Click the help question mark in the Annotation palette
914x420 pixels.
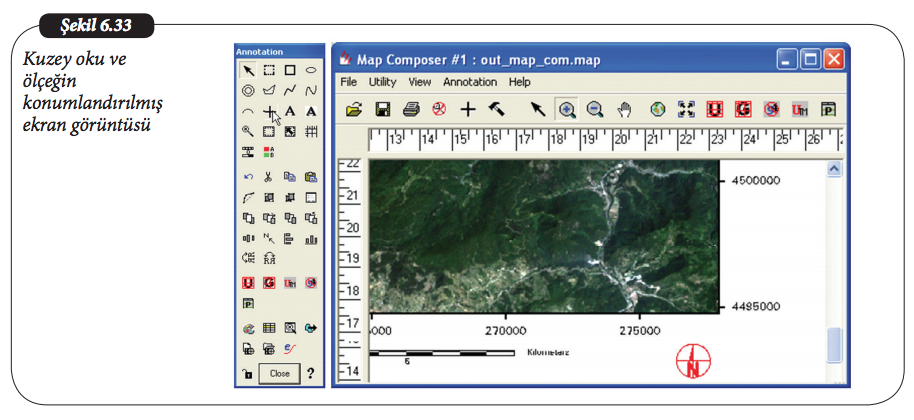310,373
